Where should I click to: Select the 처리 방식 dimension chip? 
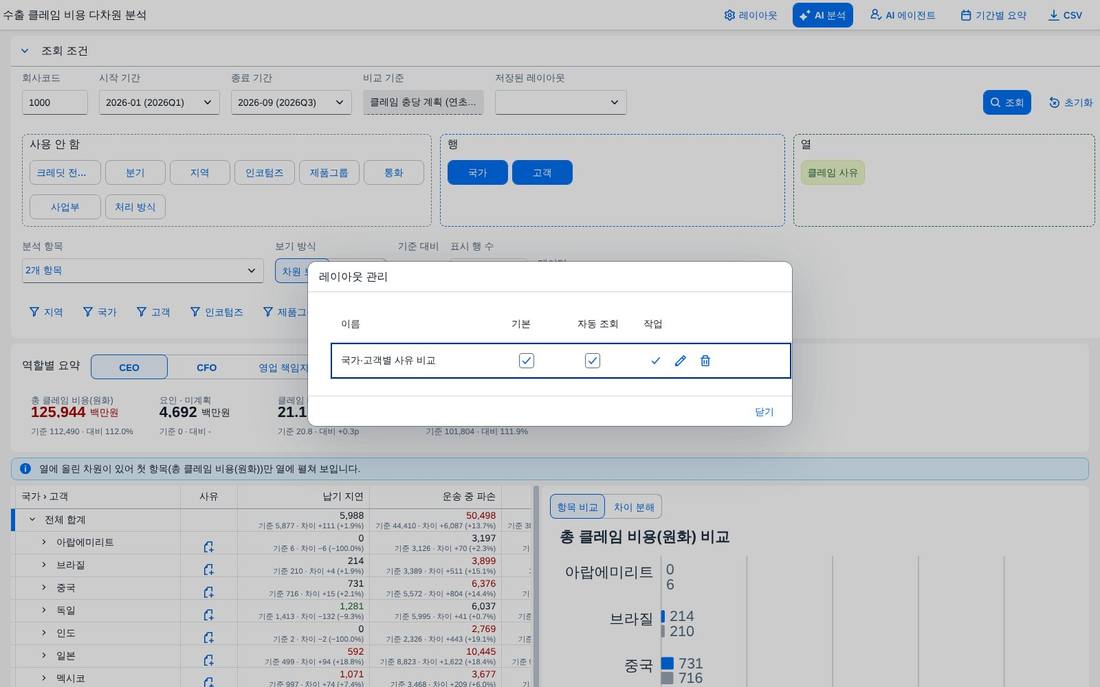pos(135,207)
